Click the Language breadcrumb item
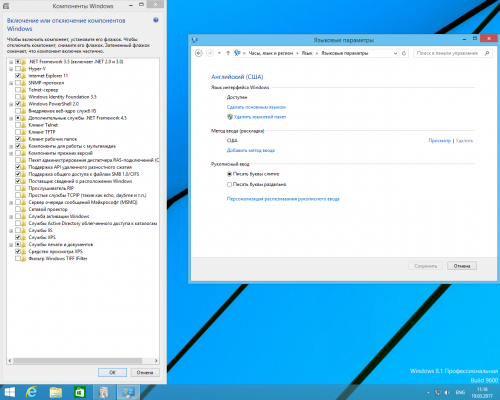500x400 pixels. (x=307, y=53)
